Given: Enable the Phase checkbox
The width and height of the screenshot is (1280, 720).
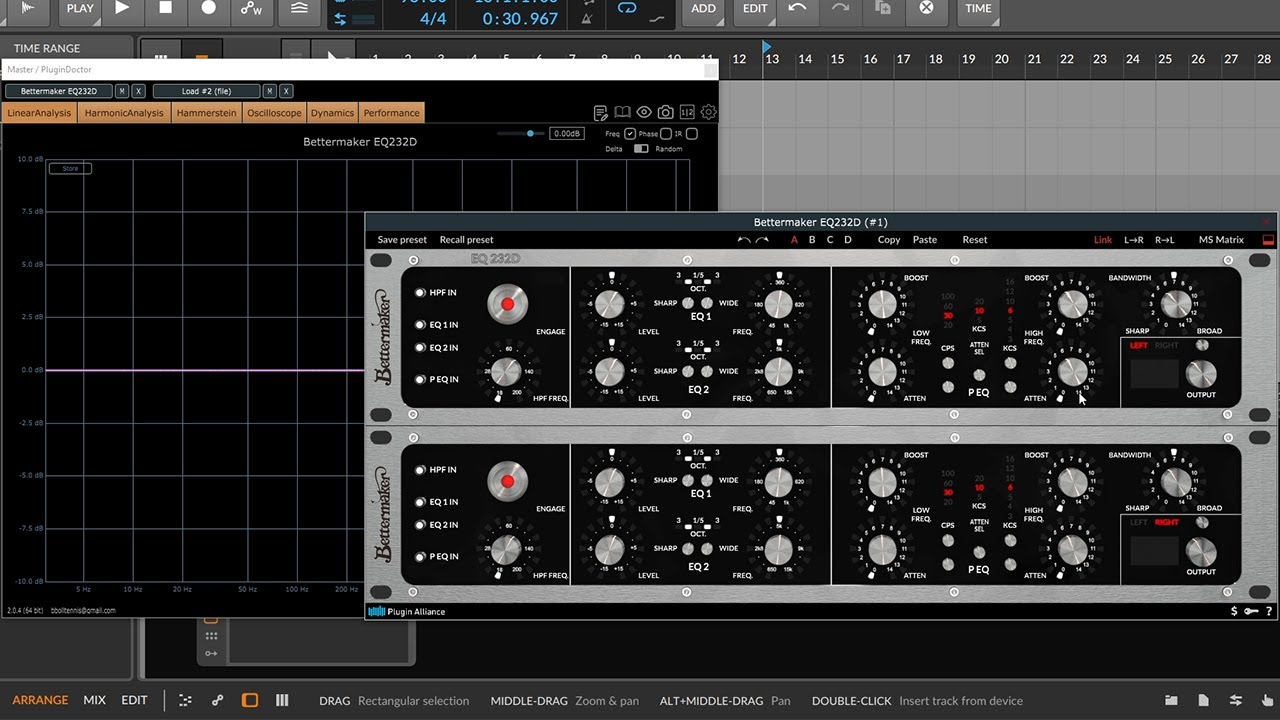Looking at the screenshot, I should (x=666, y=134).
